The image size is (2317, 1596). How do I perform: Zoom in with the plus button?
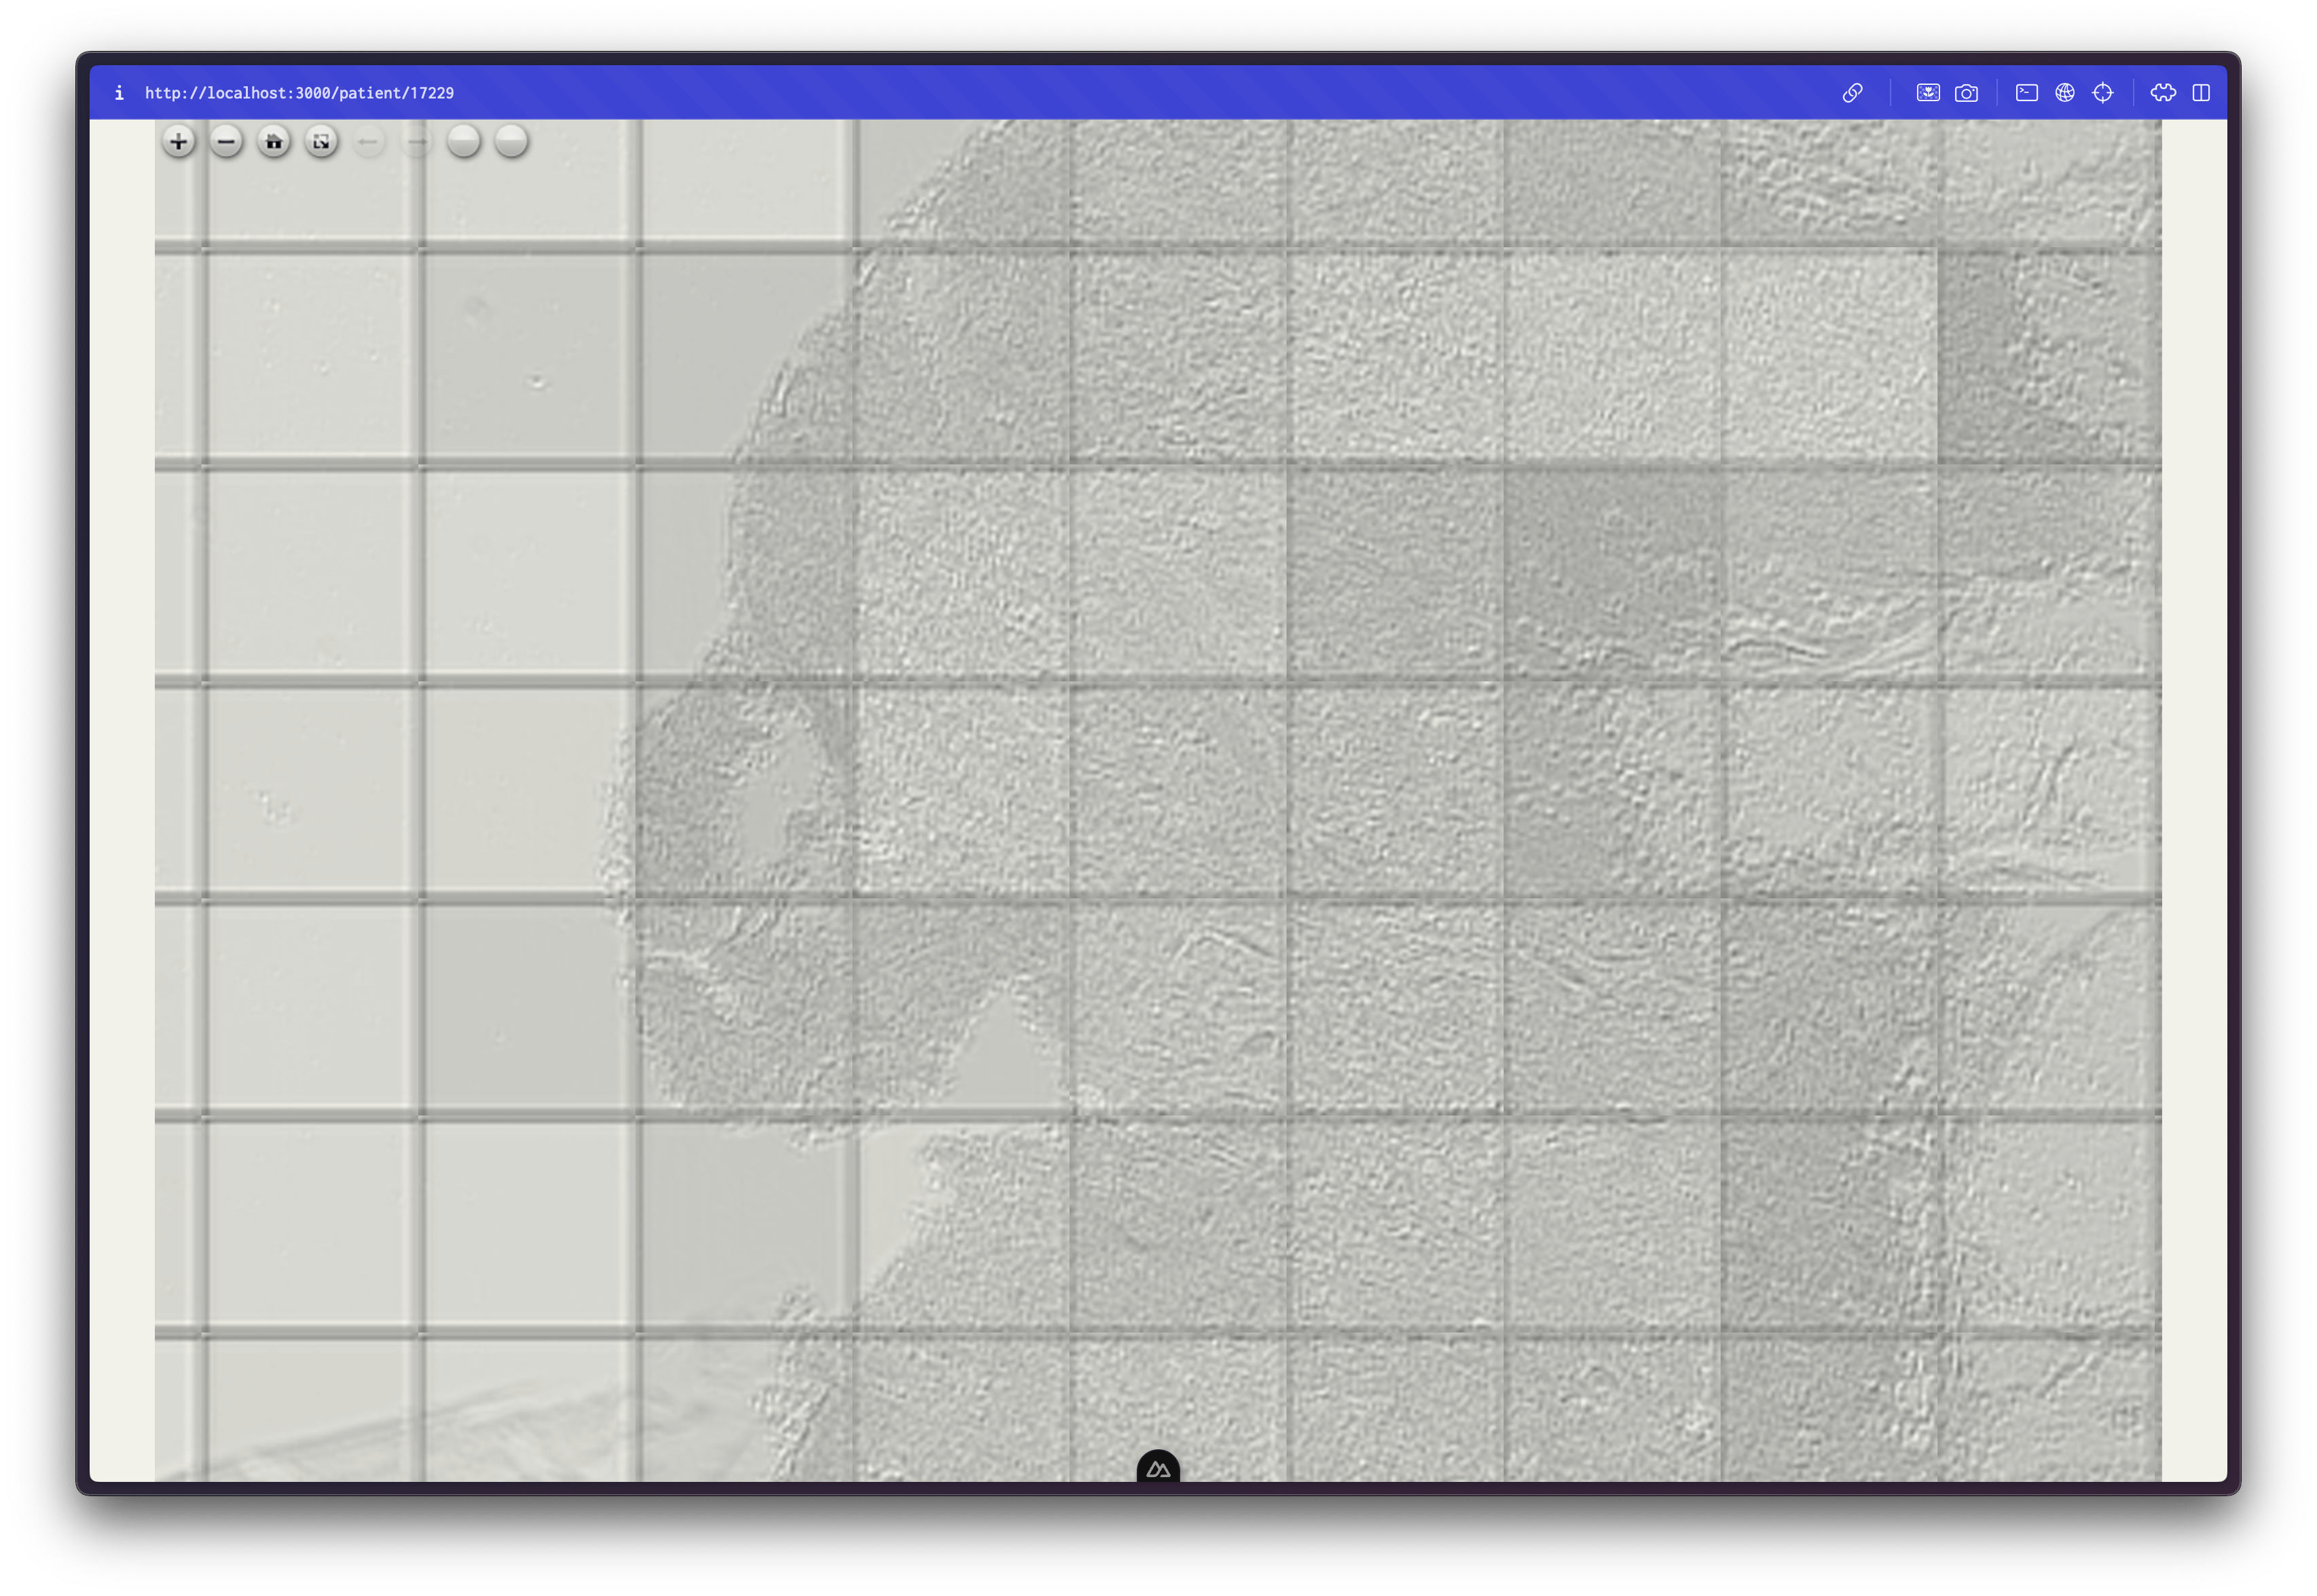point(178,142)
